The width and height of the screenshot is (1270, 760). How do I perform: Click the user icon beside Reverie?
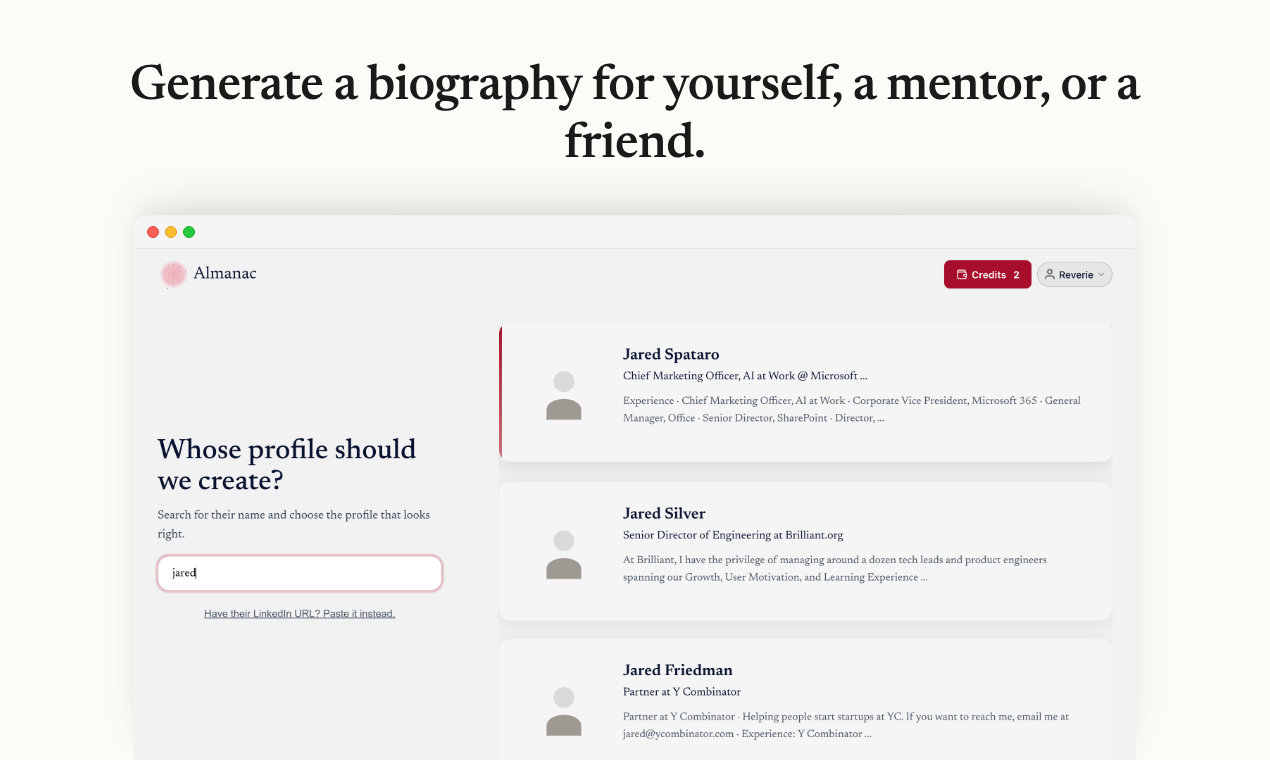tap(1050, 275)
